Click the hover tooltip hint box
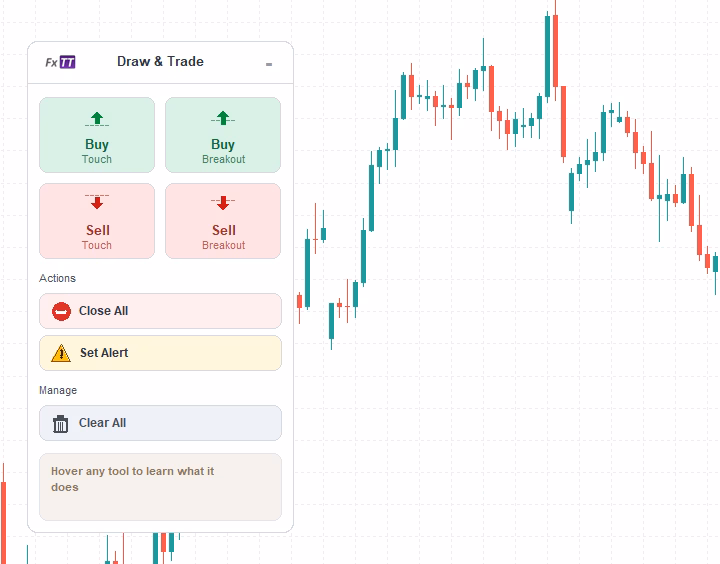This screenshot has height=564, width=720. point(160,487)
